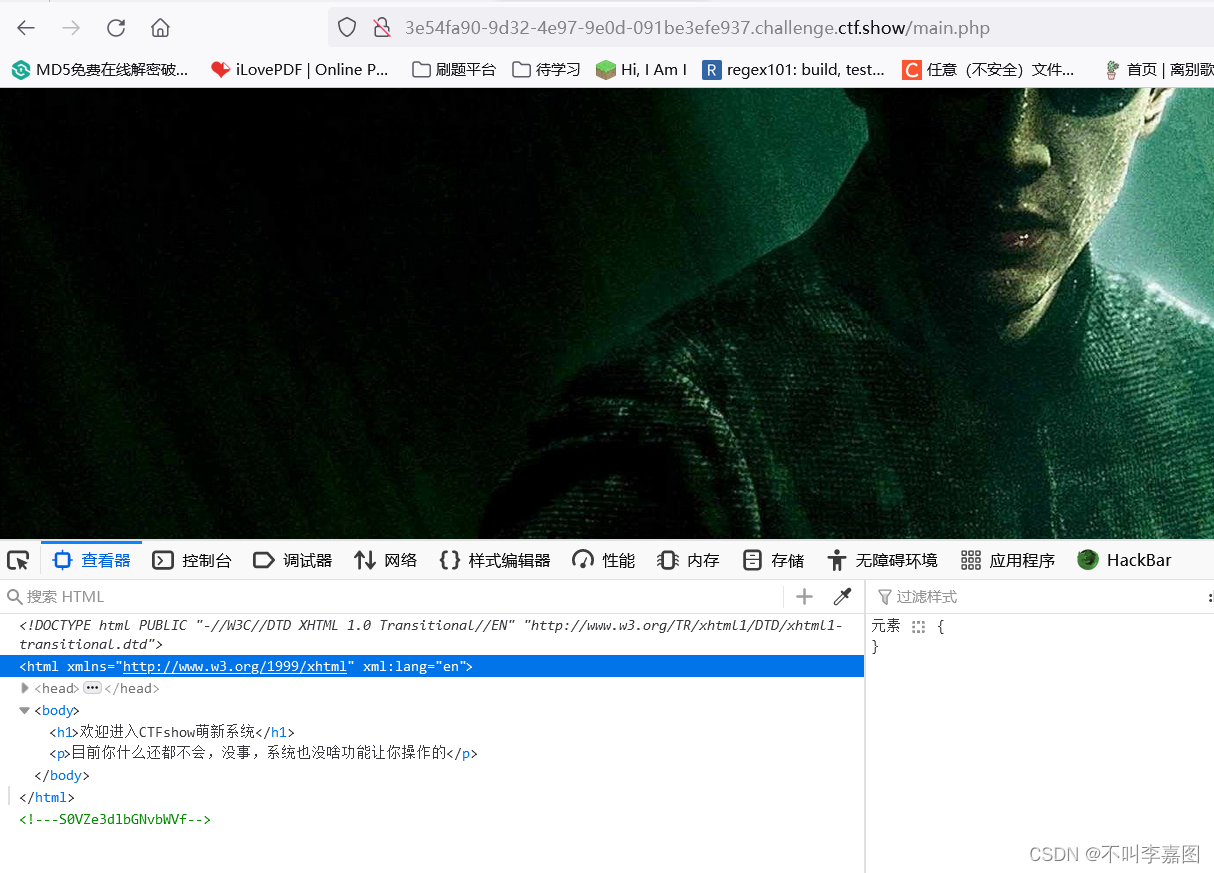The width and height of the screenshot is (1214, 873).
Task: Switch to the 存储 storage tab
Action: click(773, 560)
